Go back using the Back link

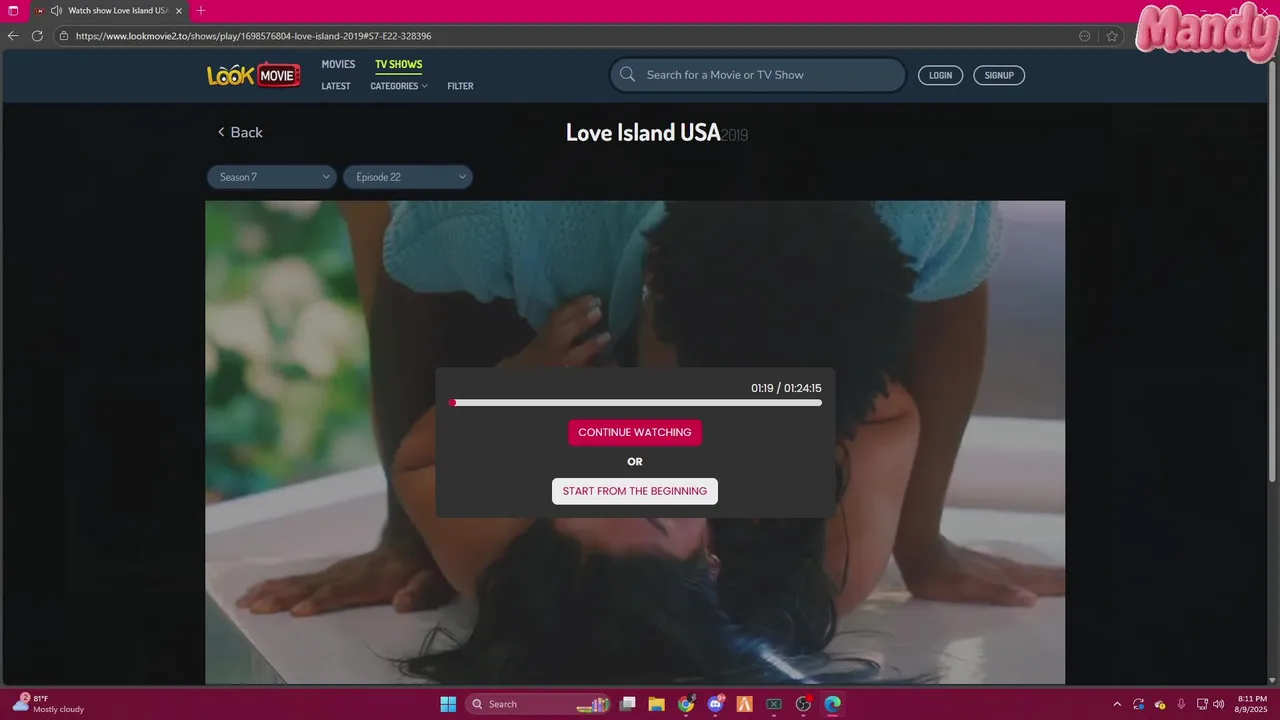pyautogui.click(x=240, y=132)
